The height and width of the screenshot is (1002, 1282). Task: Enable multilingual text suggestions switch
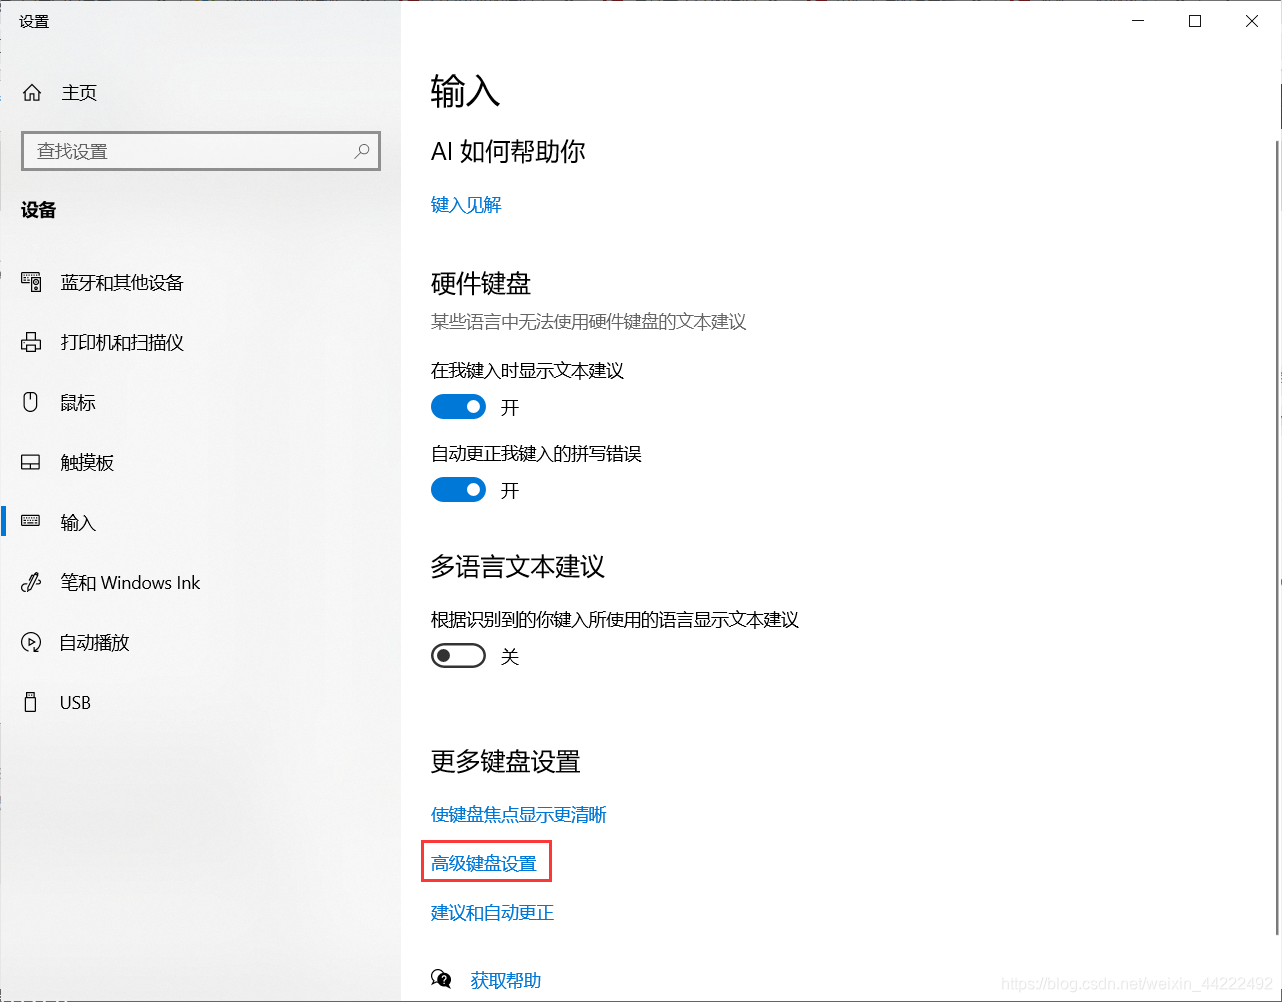coord(458,656)
